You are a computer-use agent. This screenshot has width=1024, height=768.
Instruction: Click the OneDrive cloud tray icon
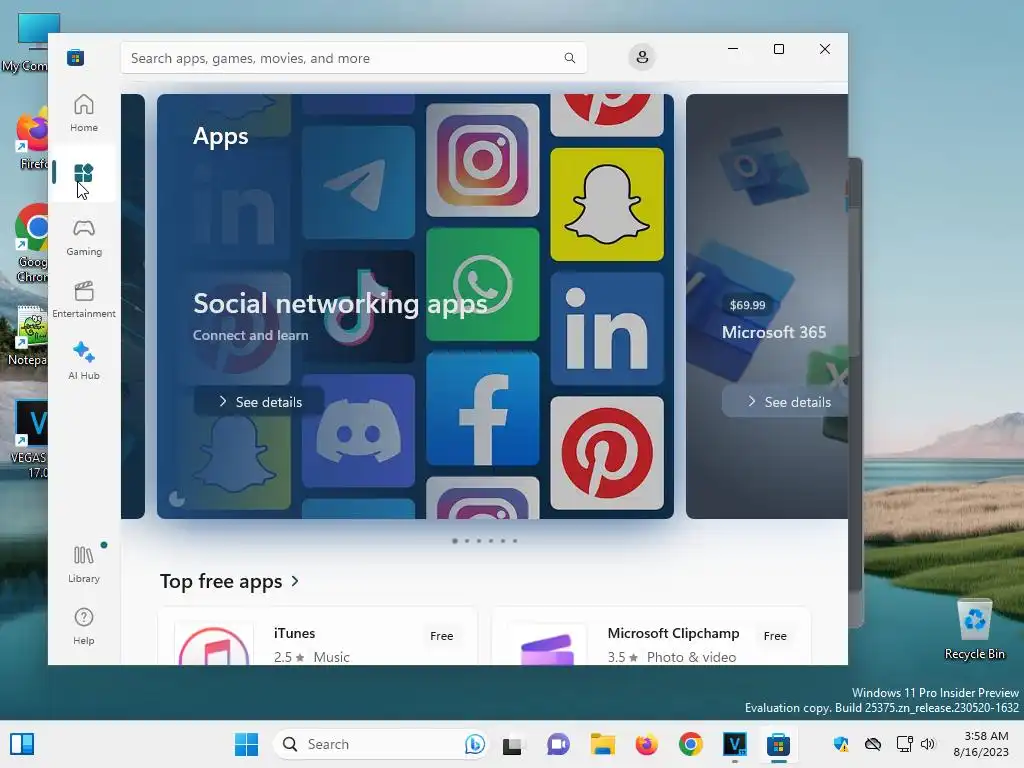click(x=873, y=744)
